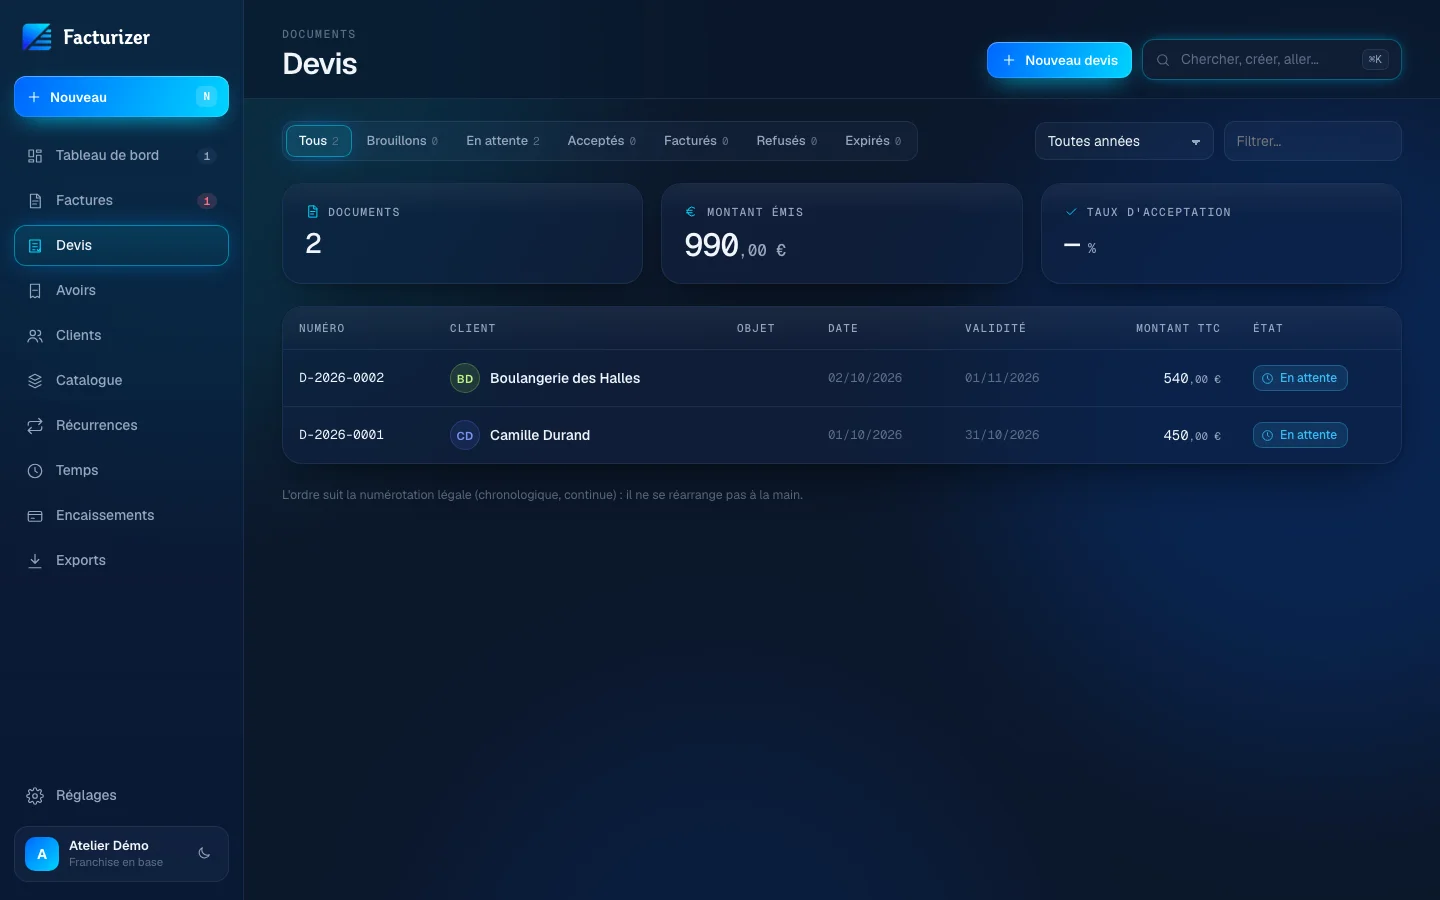Open the Temps tracking section
Image resolution: width=1440 pixels, height=900 pixels.
click(x=121, y=470)
